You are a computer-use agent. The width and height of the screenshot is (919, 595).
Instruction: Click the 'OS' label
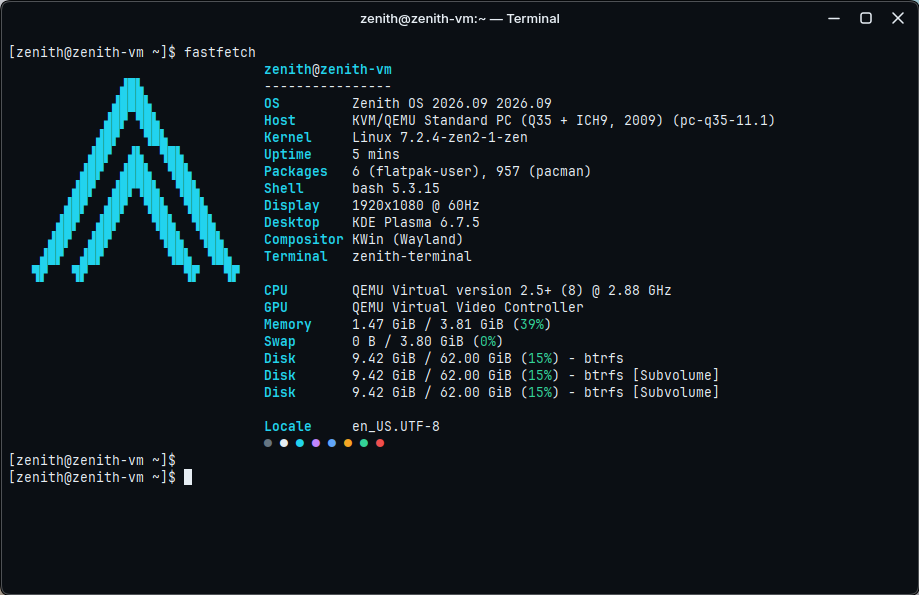[x=272, y=103]
